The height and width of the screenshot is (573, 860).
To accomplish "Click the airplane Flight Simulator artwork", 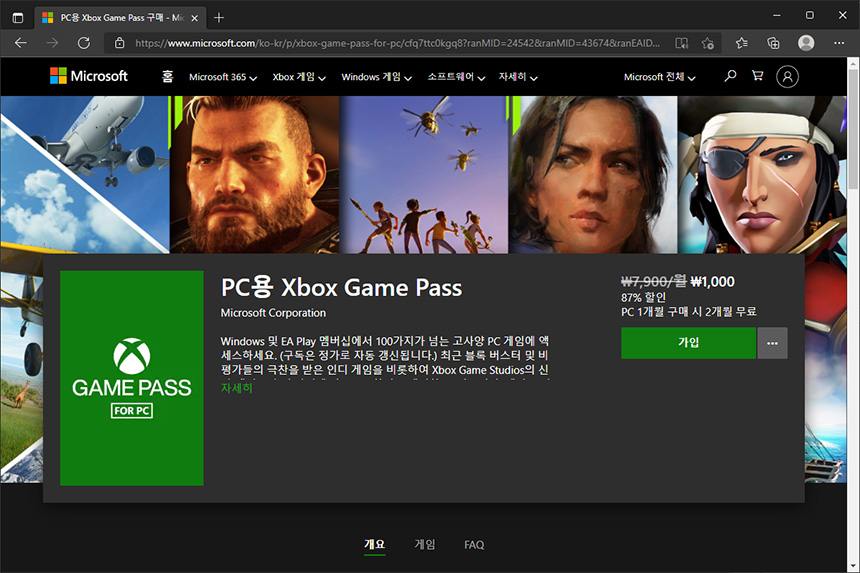I will click(85, 175).
